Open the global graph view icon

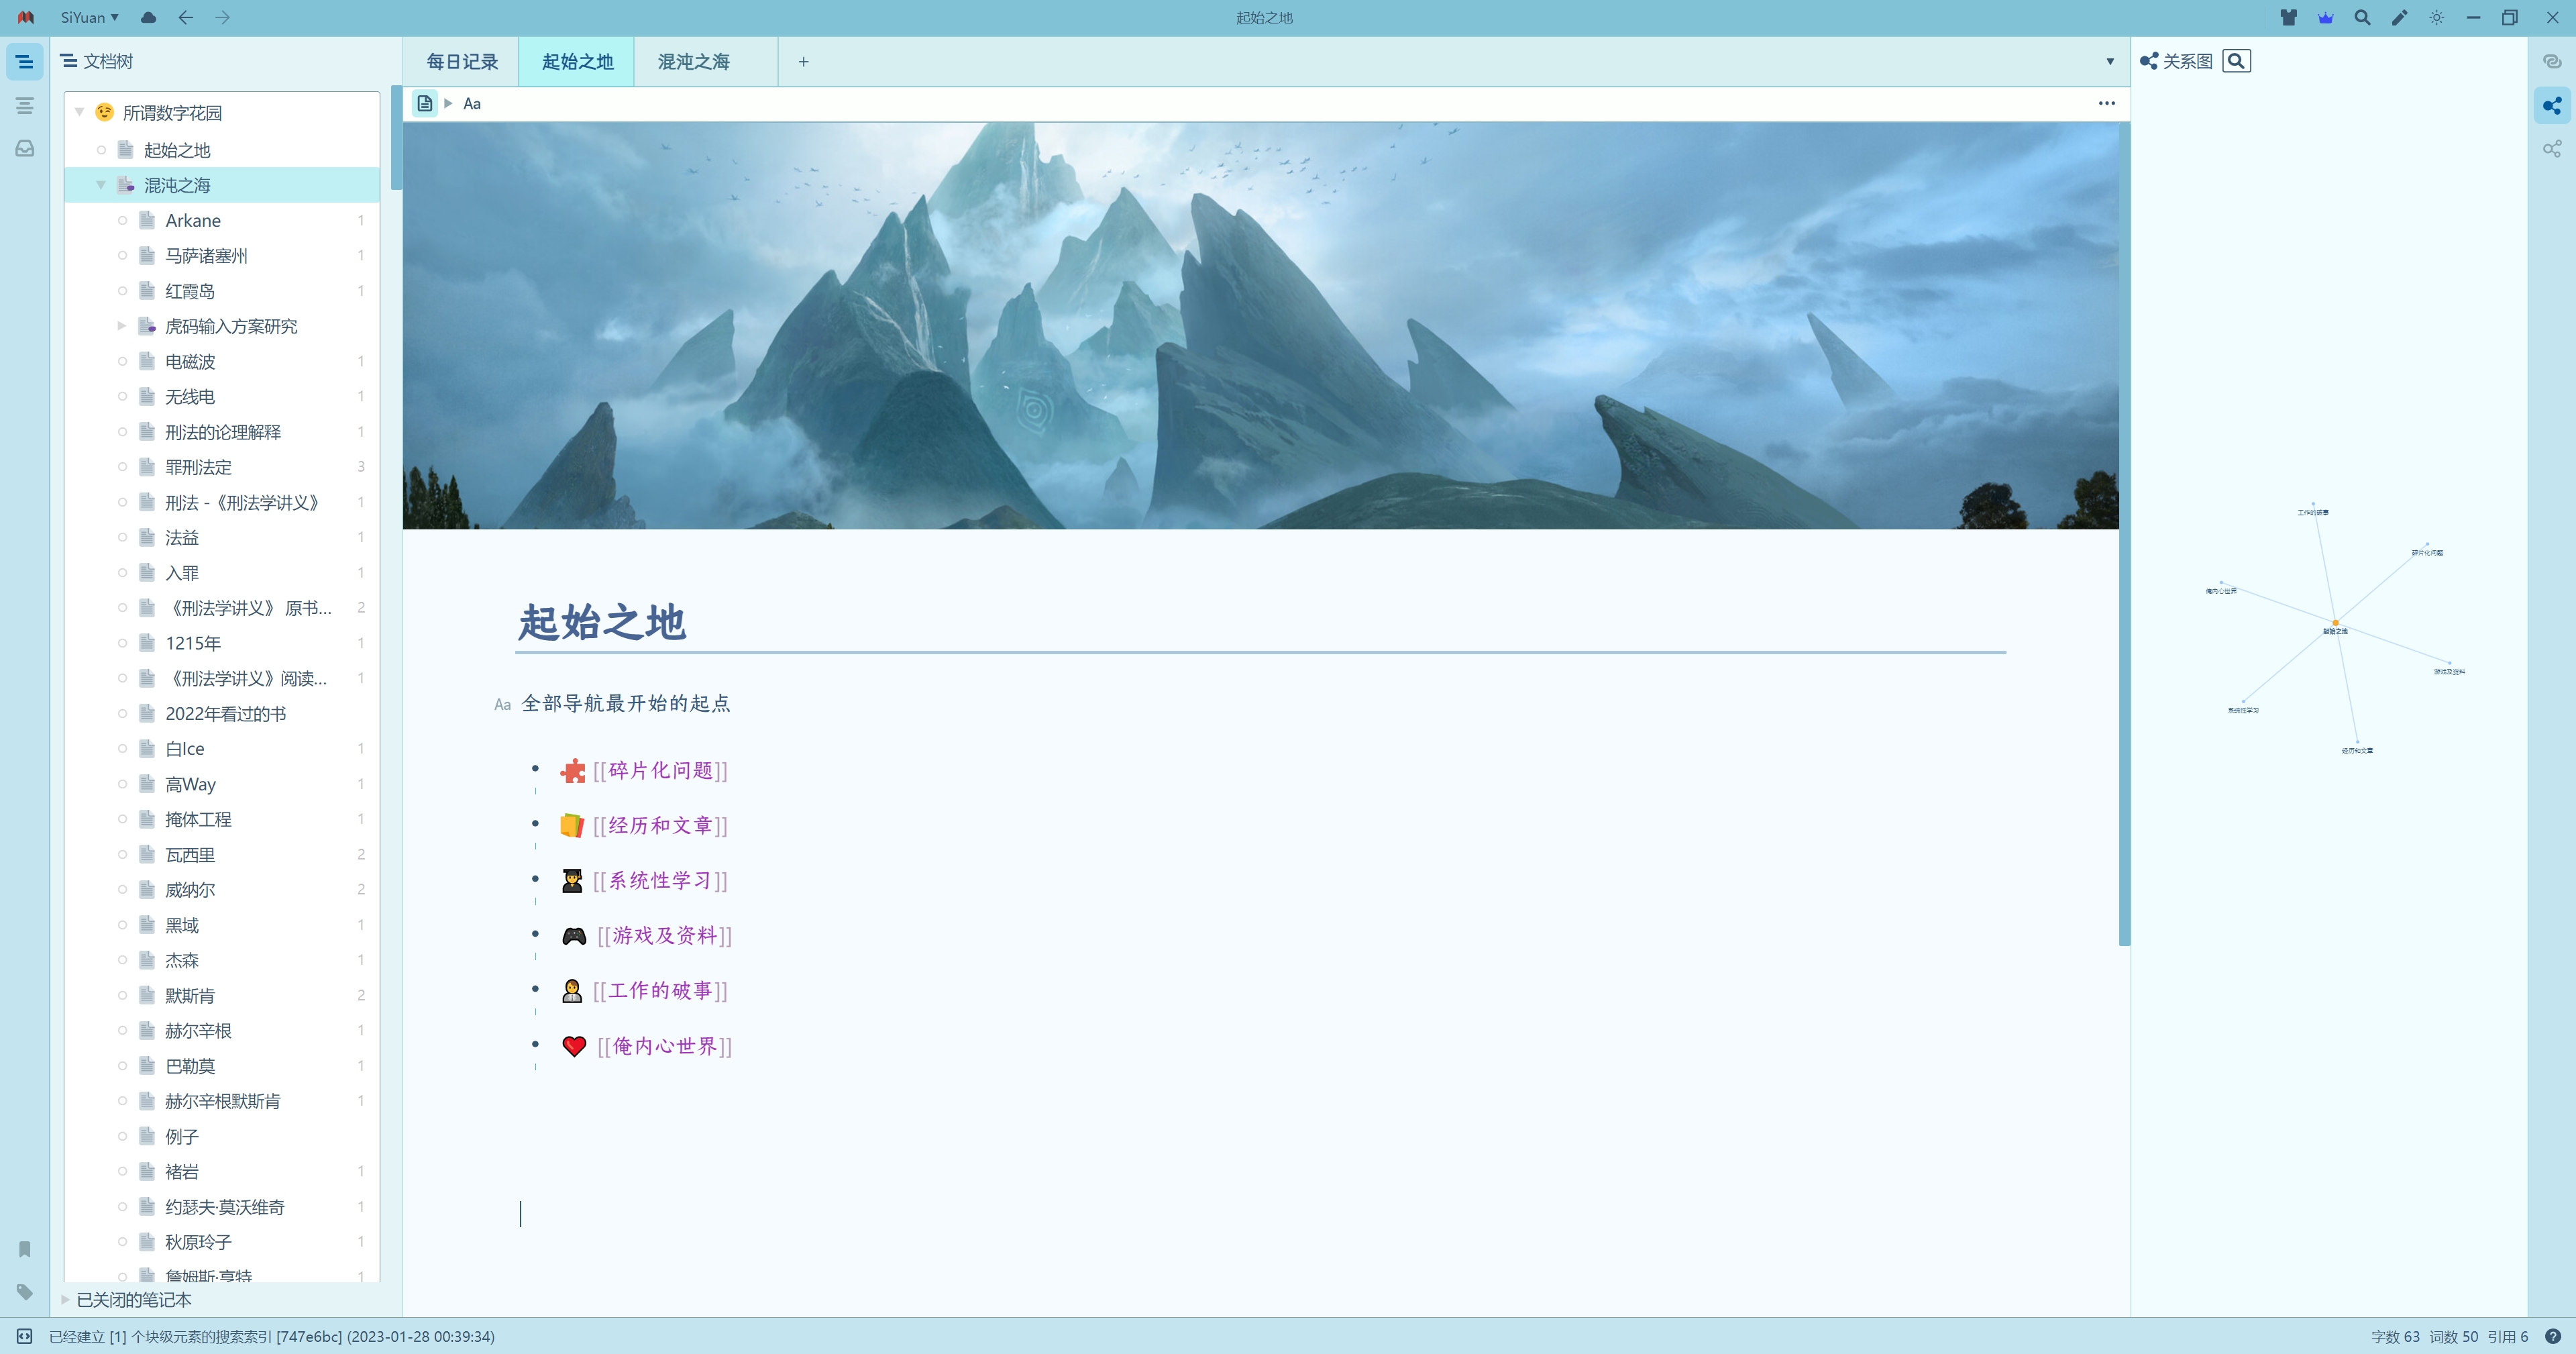(x=2552, y=149)
